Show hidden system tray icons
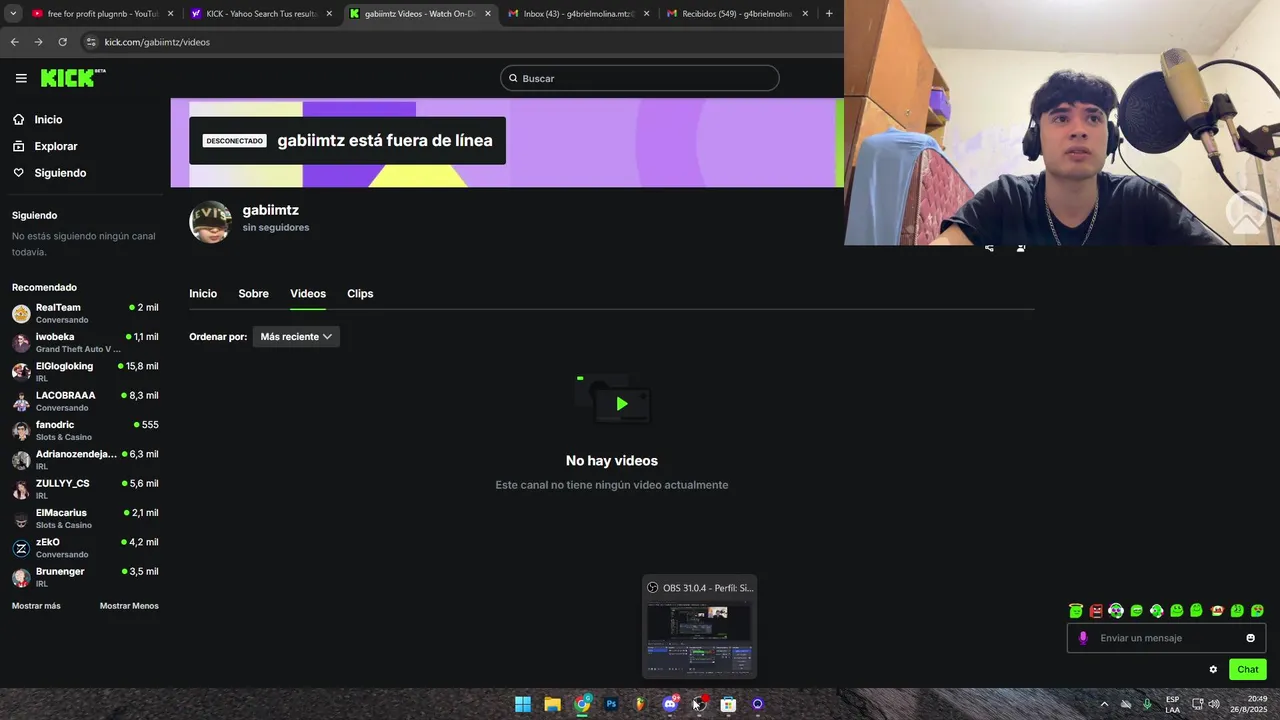 click(x=1104, y=704)
